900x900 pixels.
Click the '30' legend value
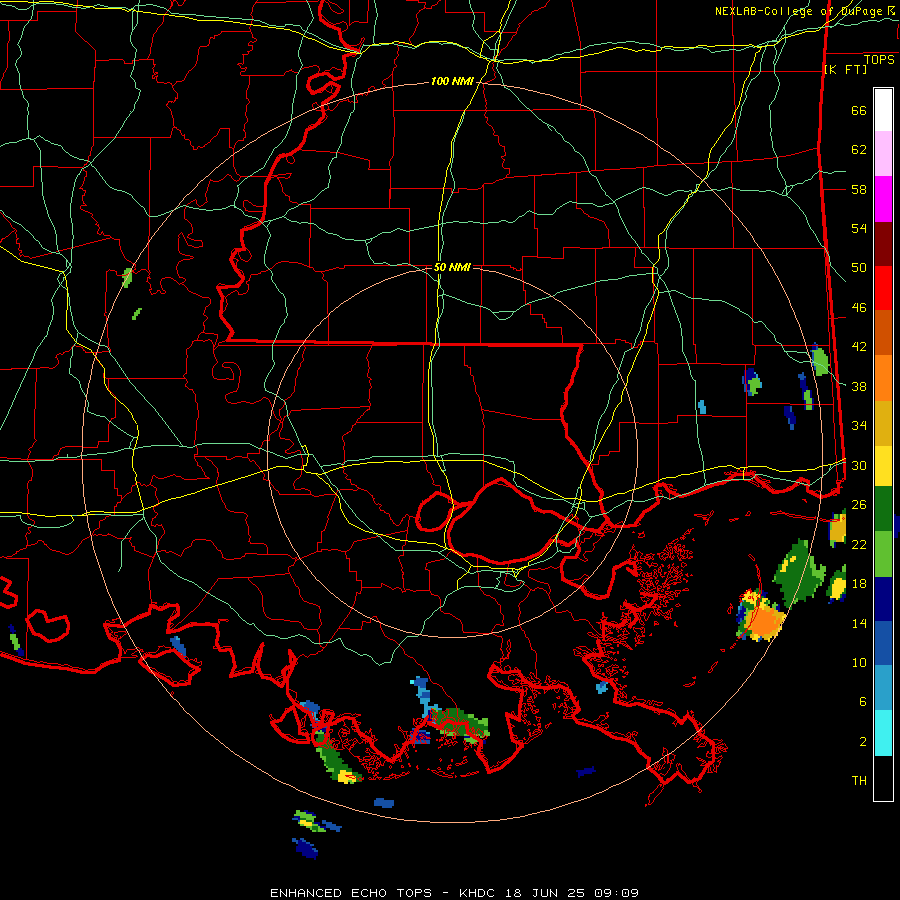click(859, 465)
